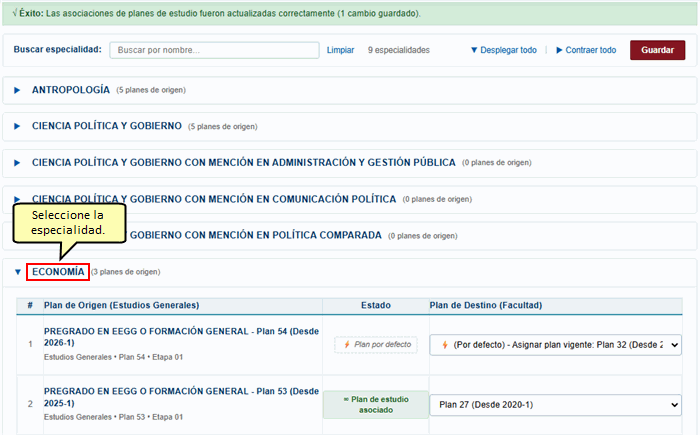
Task: Collapse the ECONOMÍA section arrow
Action: (17, 272)
